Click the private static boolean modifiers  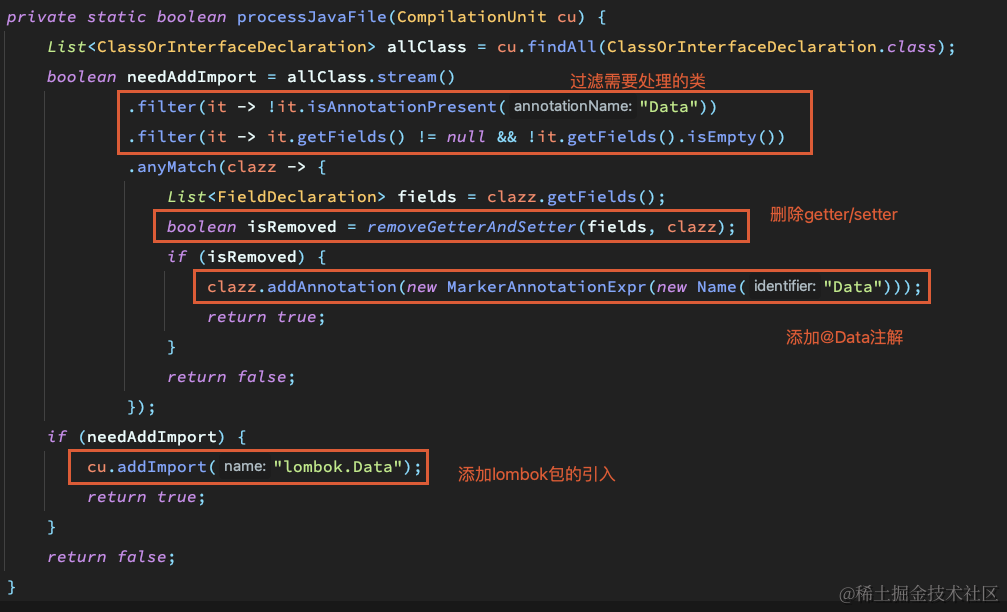click(x=116, y=17)
